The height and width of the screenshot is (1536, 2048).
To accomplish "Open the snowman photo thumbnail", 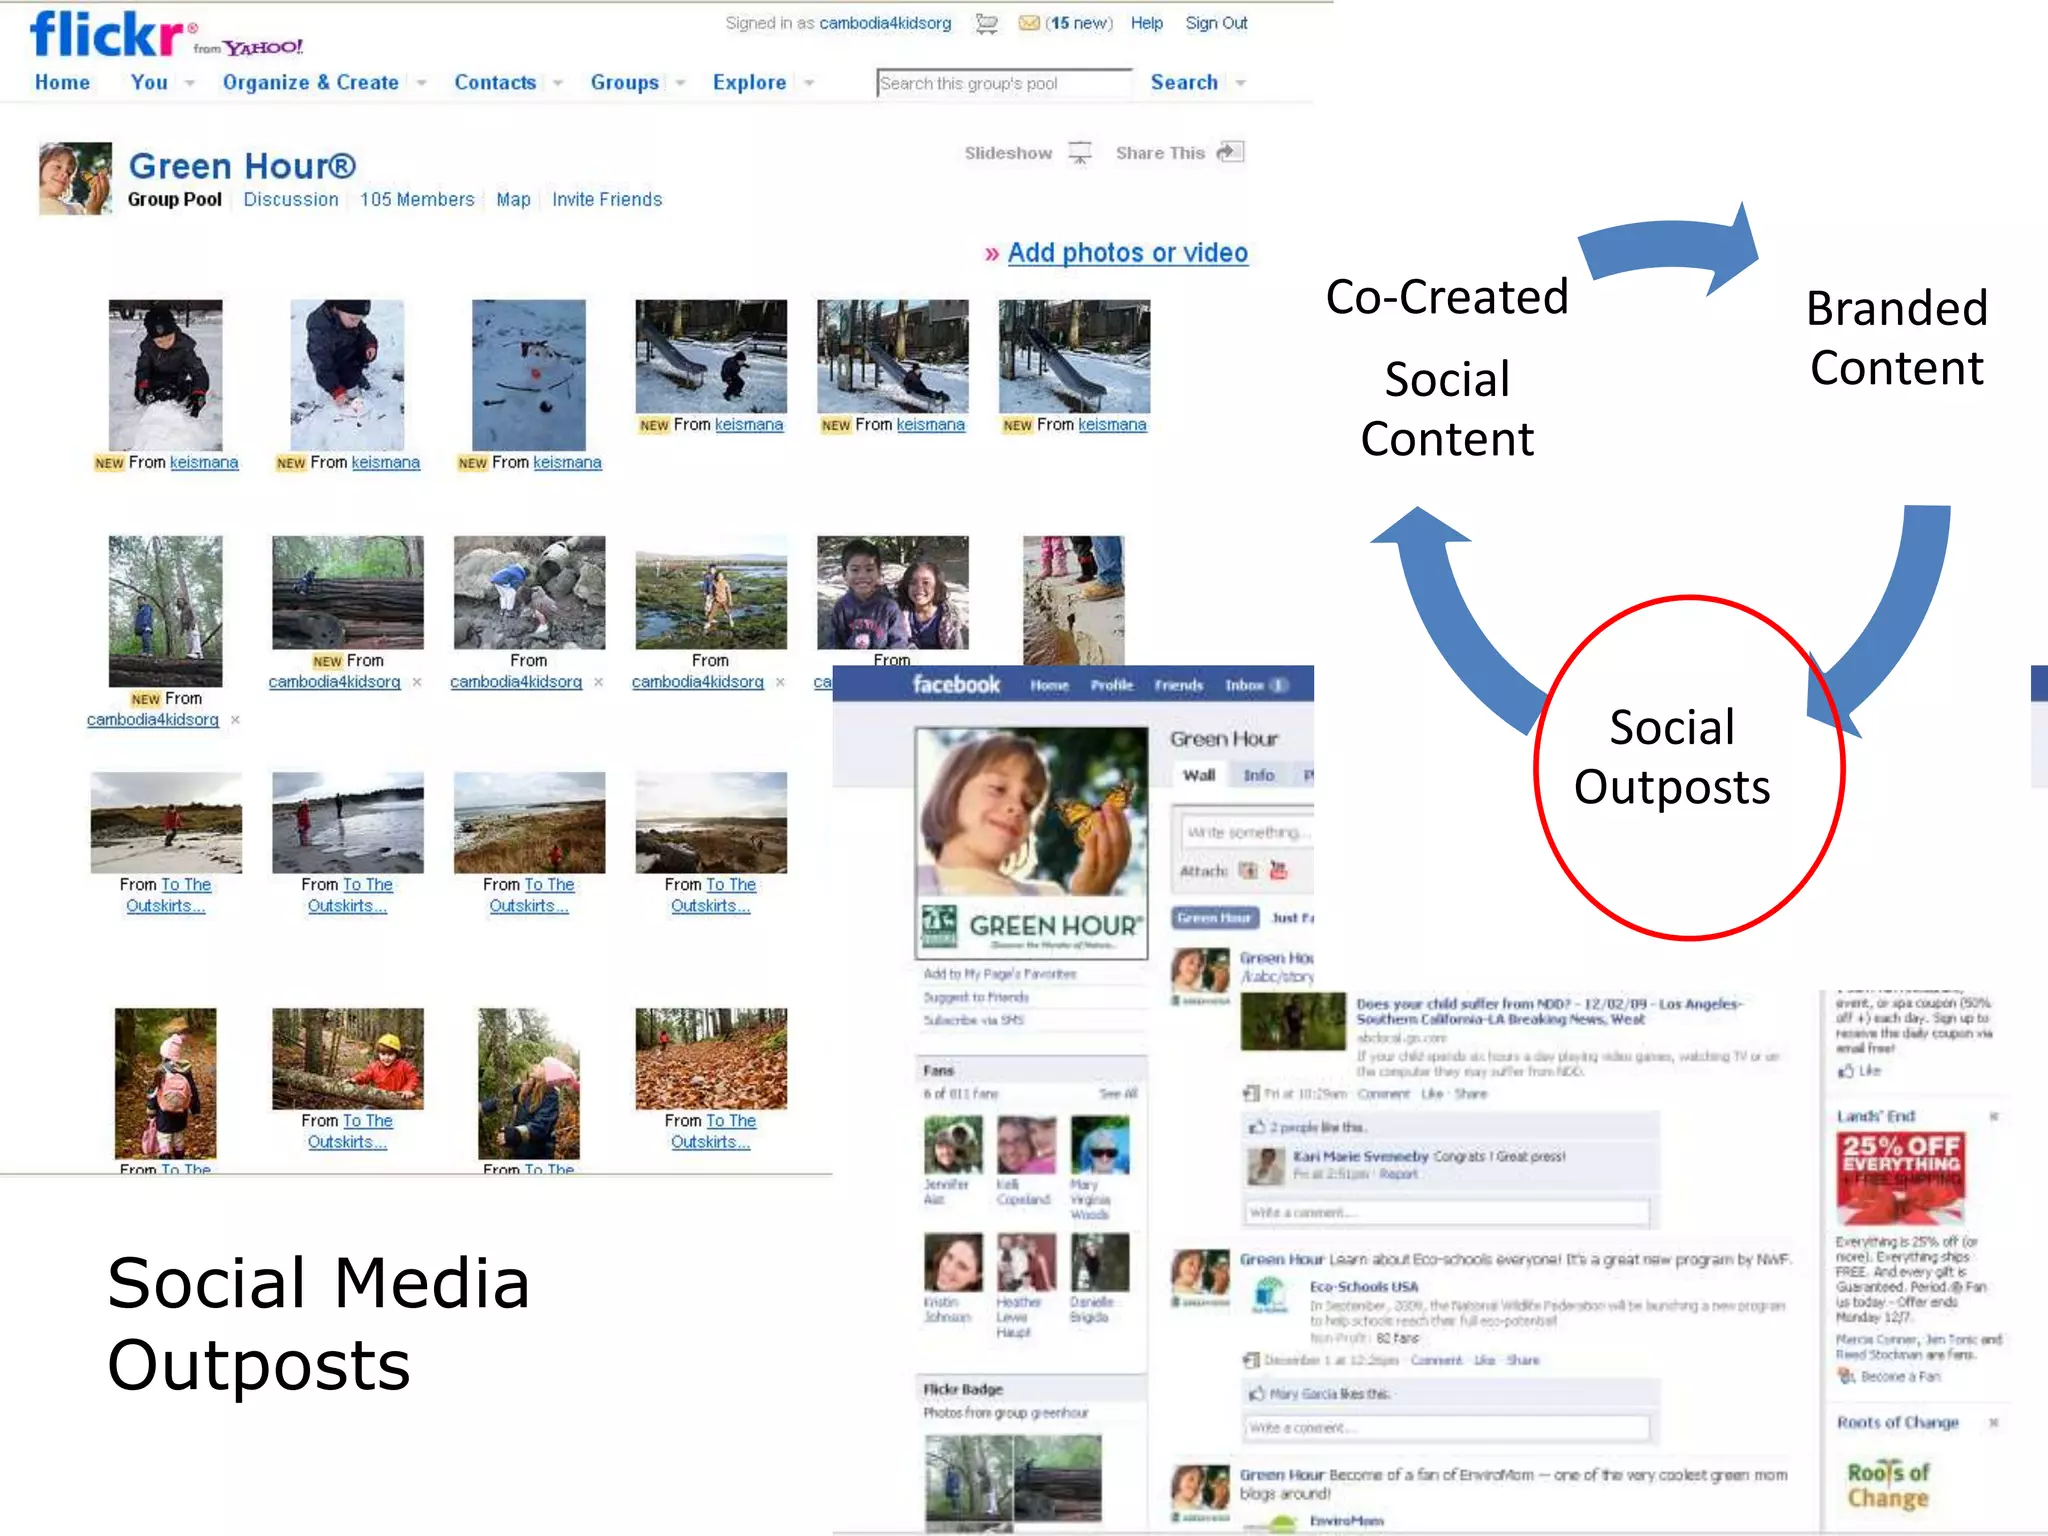I will tap(529, 375).
